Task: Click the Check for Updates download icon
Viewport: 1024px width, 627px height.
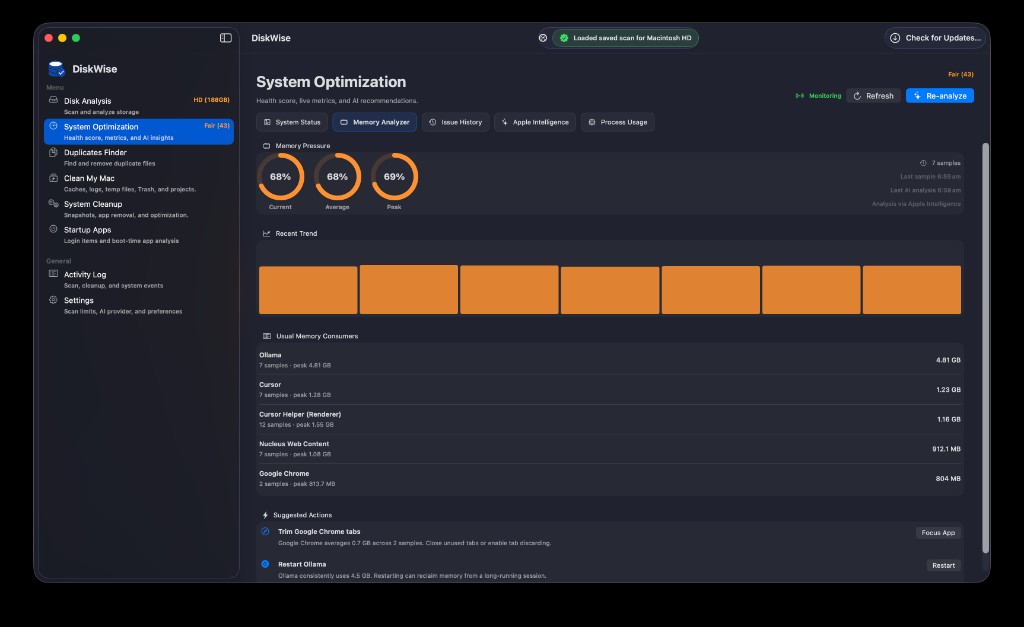Action: pos(895,38)
